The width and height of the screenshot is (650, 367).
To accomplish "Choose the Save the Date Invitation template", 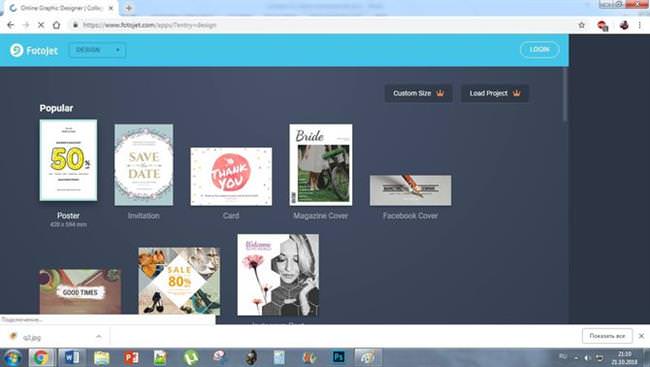I will pos(144,165).
